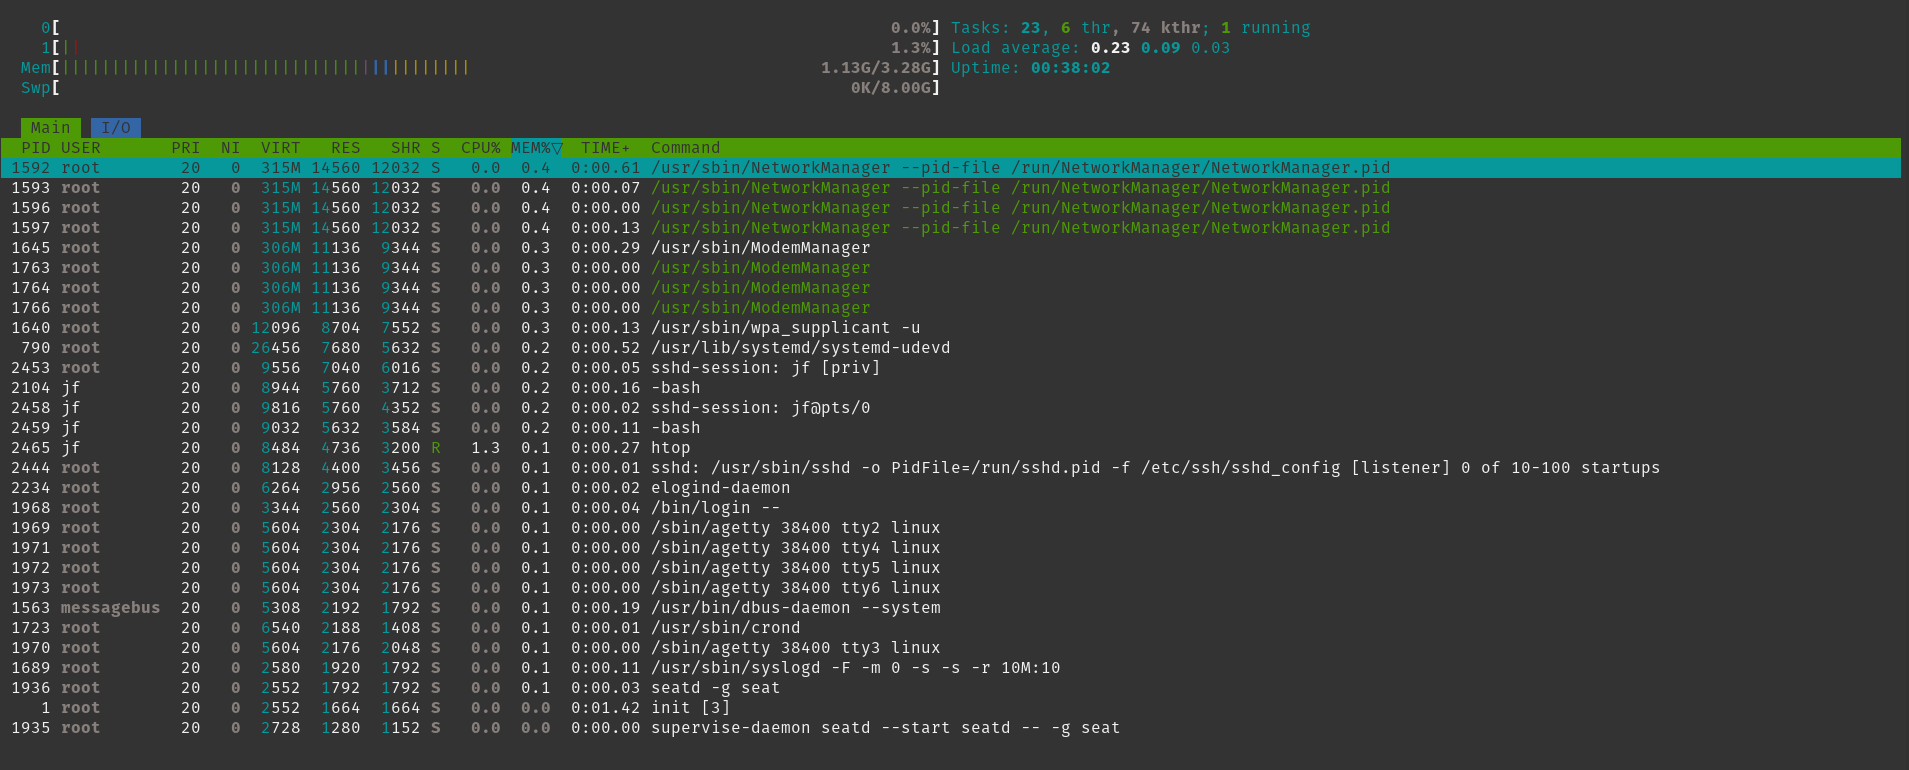The width and height of the screenshot is (1909, 770).
Task: Select the supervise-daemon seatd process row
Action: point(885,728)
